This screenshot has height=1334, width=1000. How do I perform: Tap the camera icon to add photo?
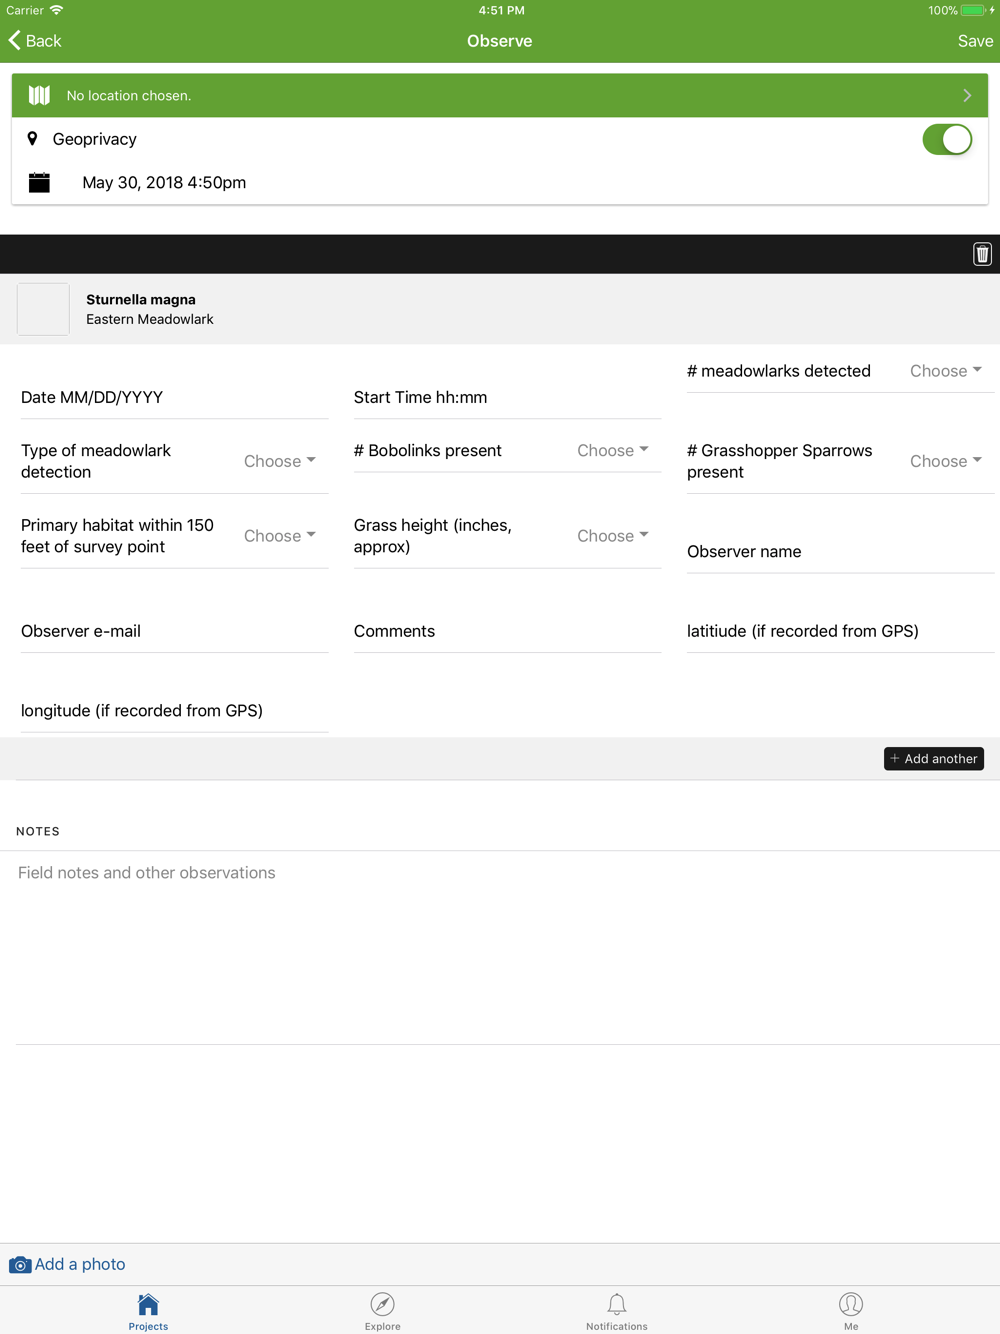coord(20,1265)
